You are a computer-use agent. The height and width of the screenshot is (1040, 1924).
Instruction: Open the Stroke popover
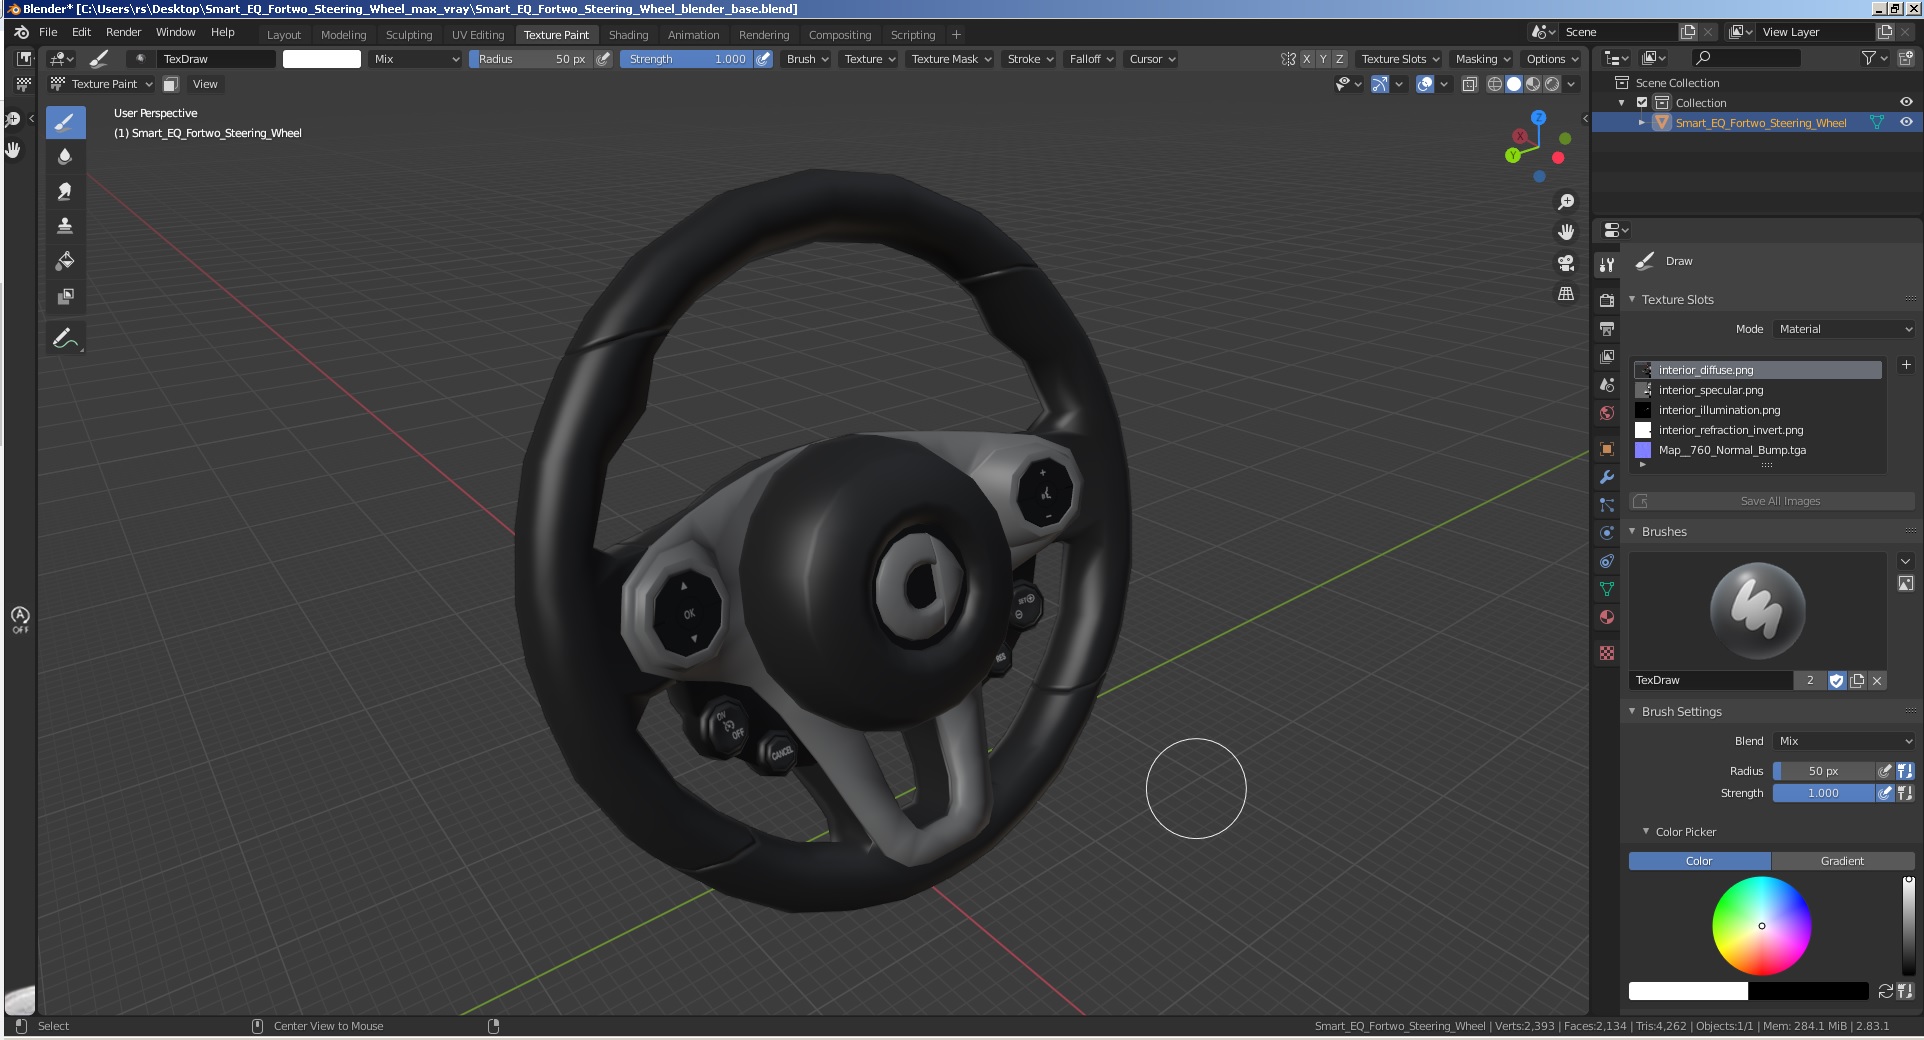coord(1028,59)
